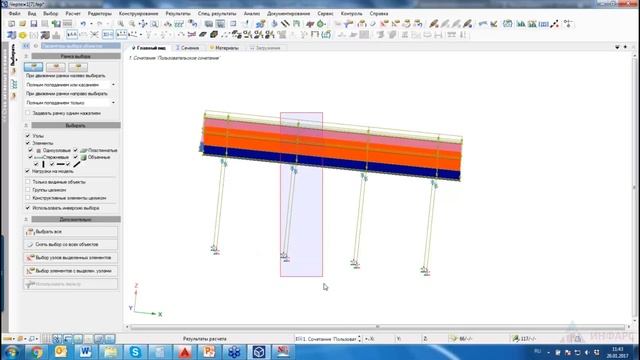
Task: Click the left sidebar green grid icon
Action: 13,84
